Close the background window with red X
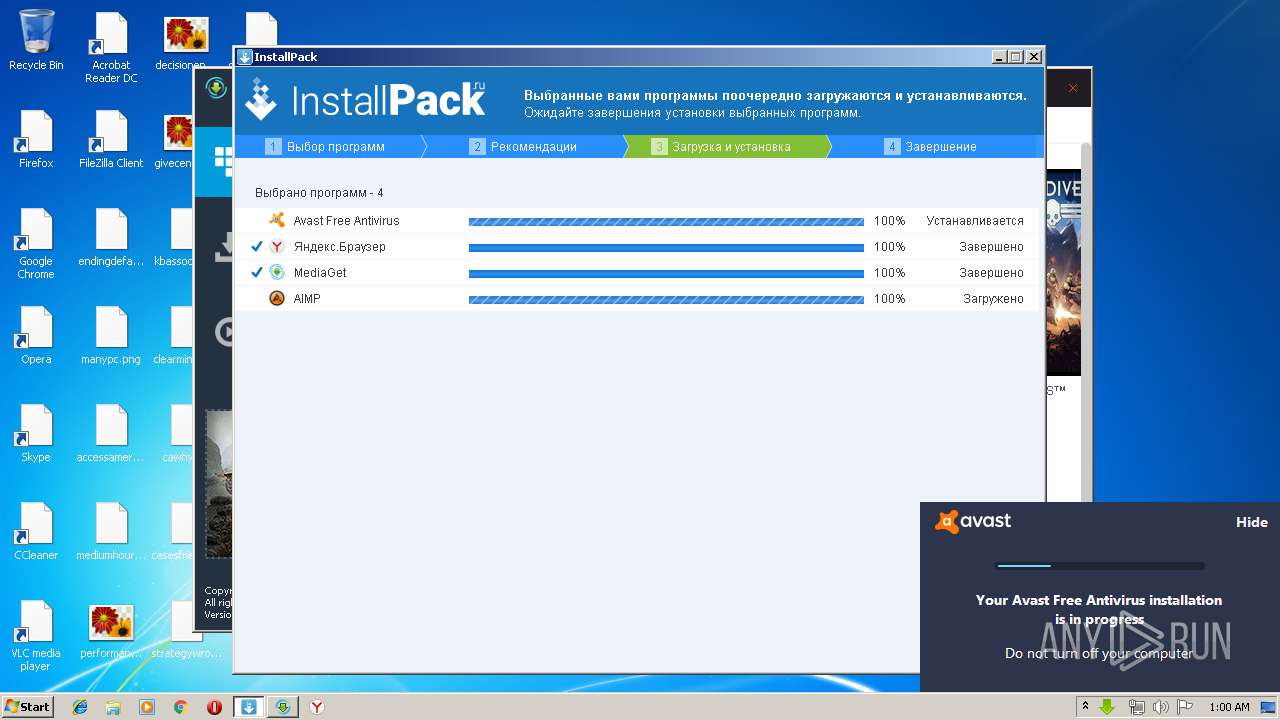Viewport: 1280px width, 720px height. coord(1072,88)
